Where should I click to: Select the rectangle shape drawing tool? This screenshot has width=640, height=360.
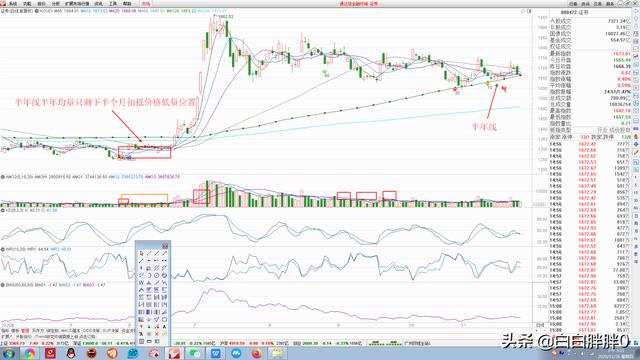[x=164, y=320]
